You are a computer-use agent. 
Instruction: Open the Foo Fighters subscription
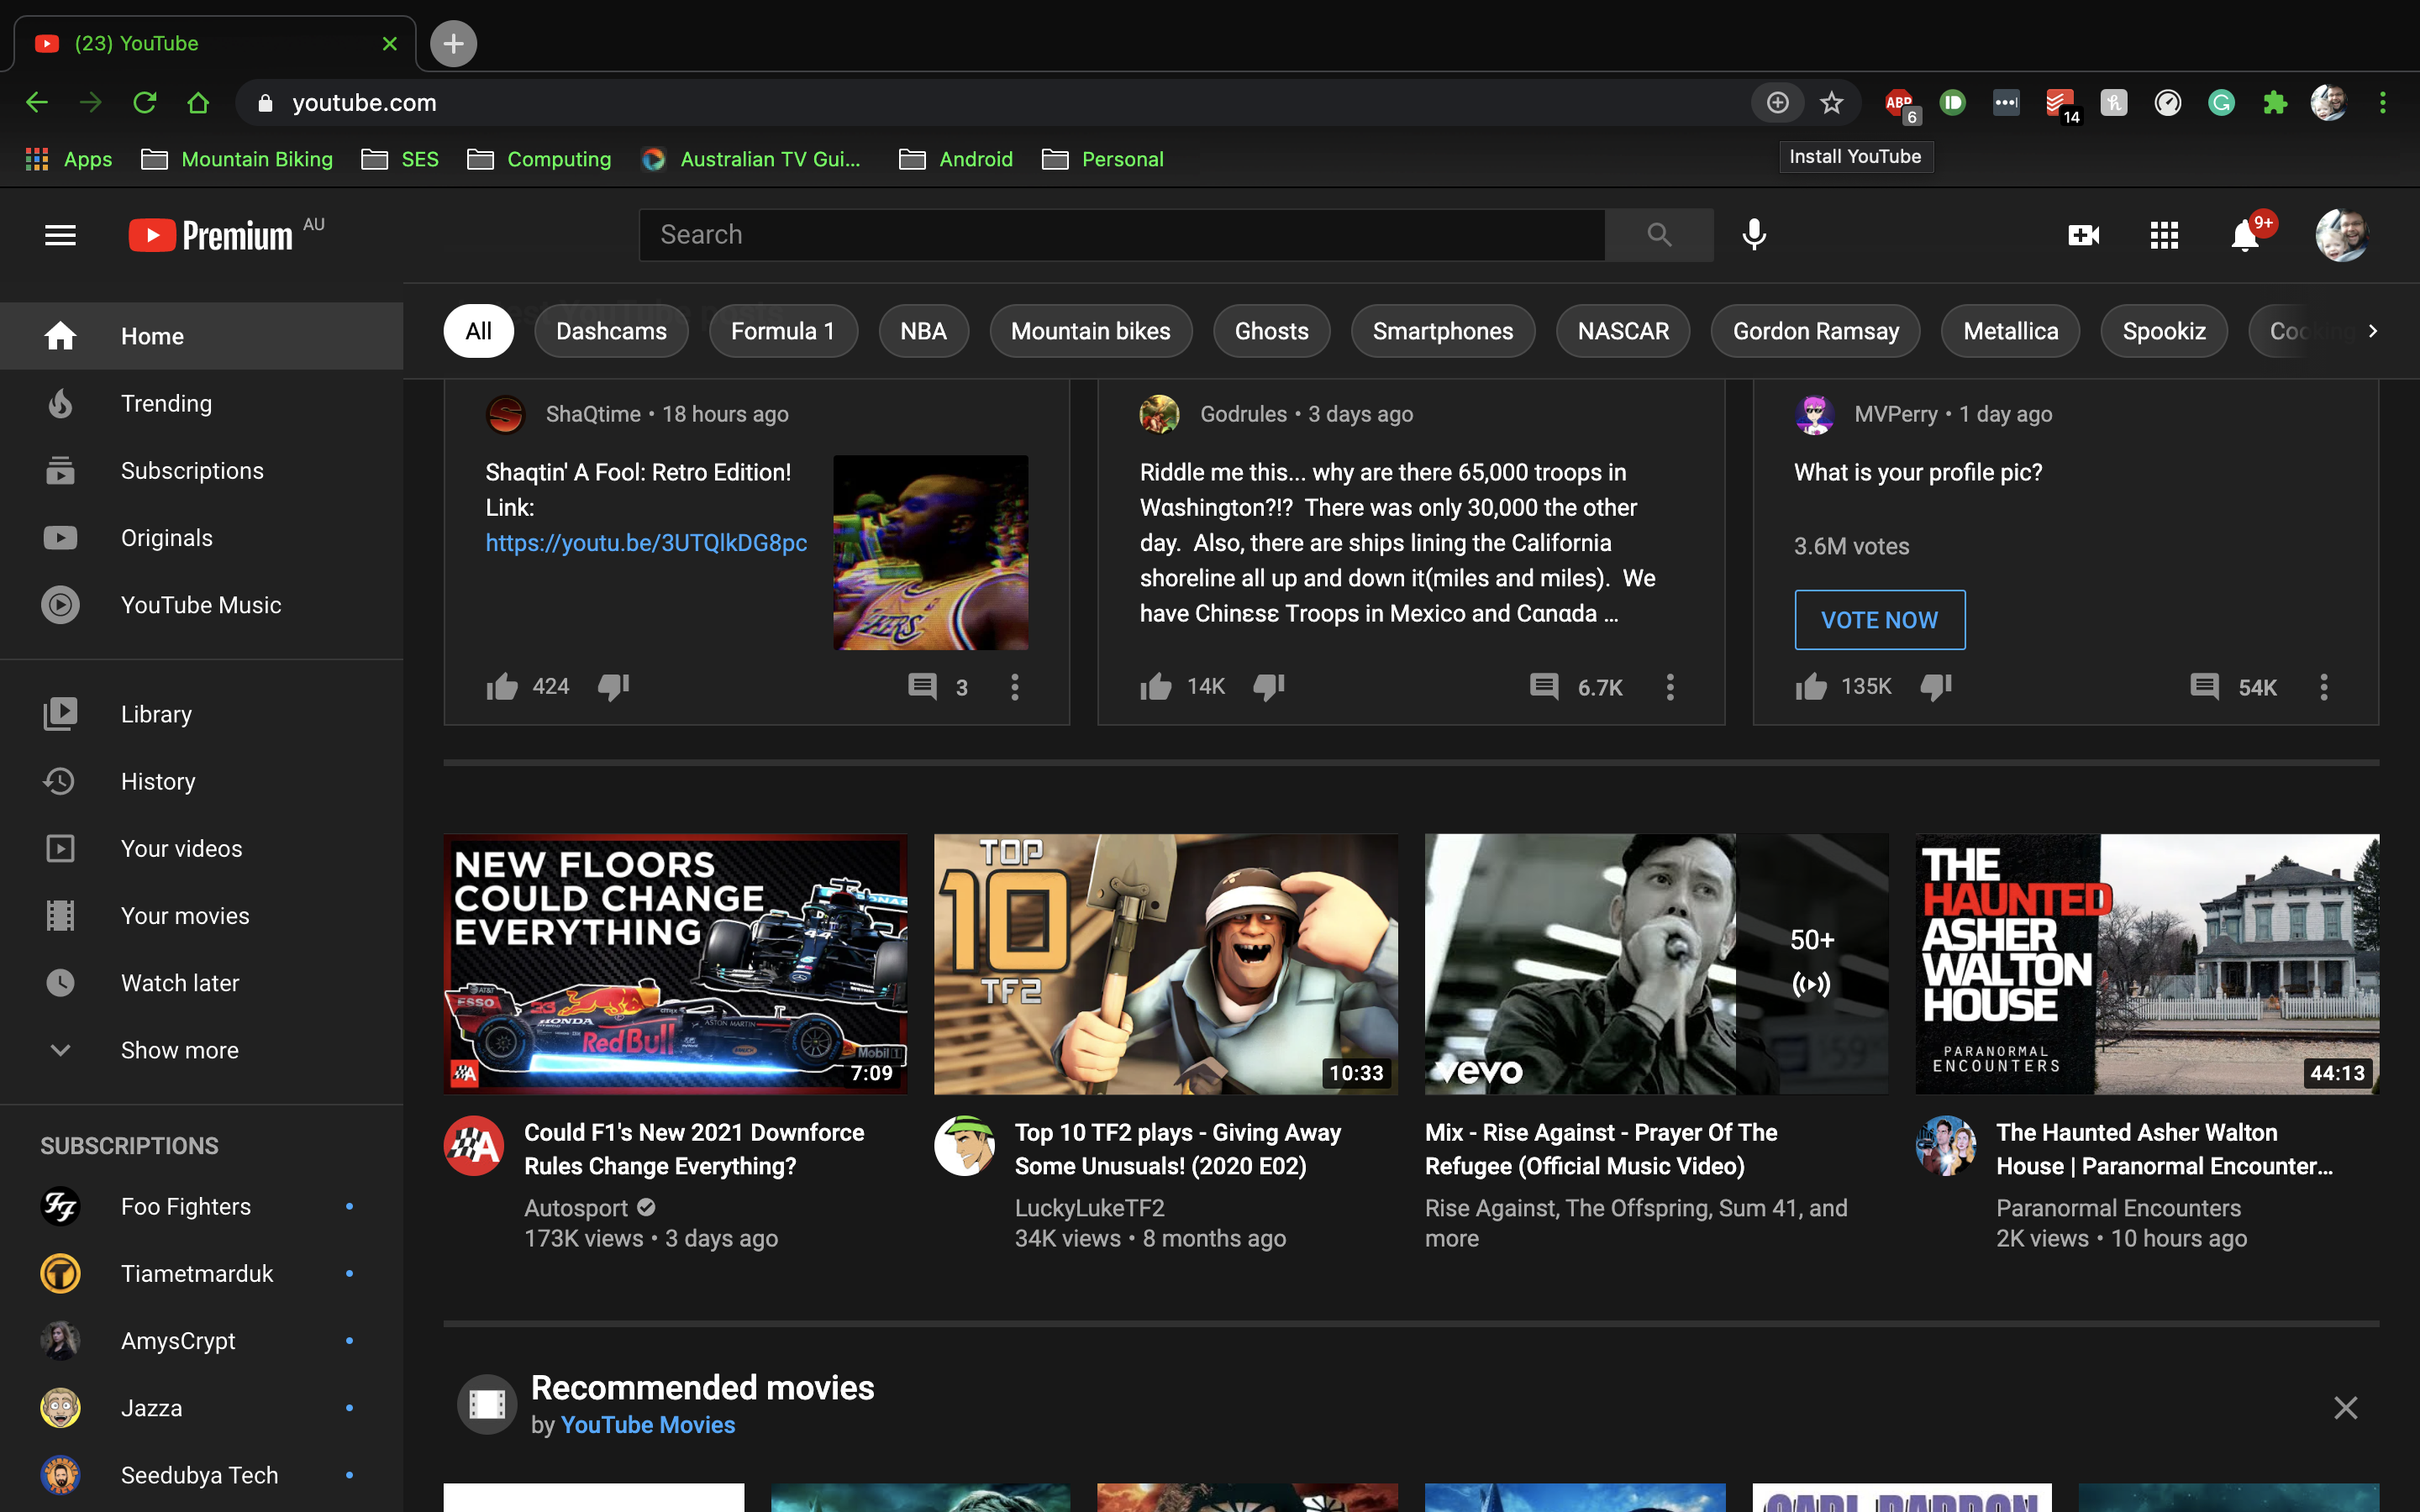click(201, 1206)
